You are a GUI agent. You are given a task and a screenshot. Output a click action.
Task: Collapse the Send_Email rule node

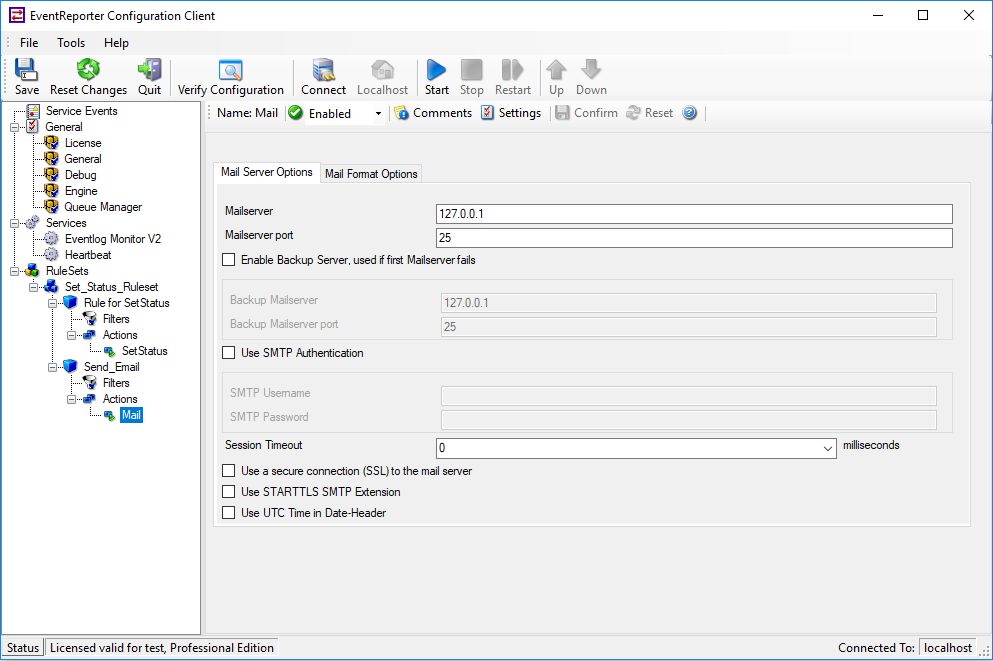pyautogui.click(x=53, y=367)
